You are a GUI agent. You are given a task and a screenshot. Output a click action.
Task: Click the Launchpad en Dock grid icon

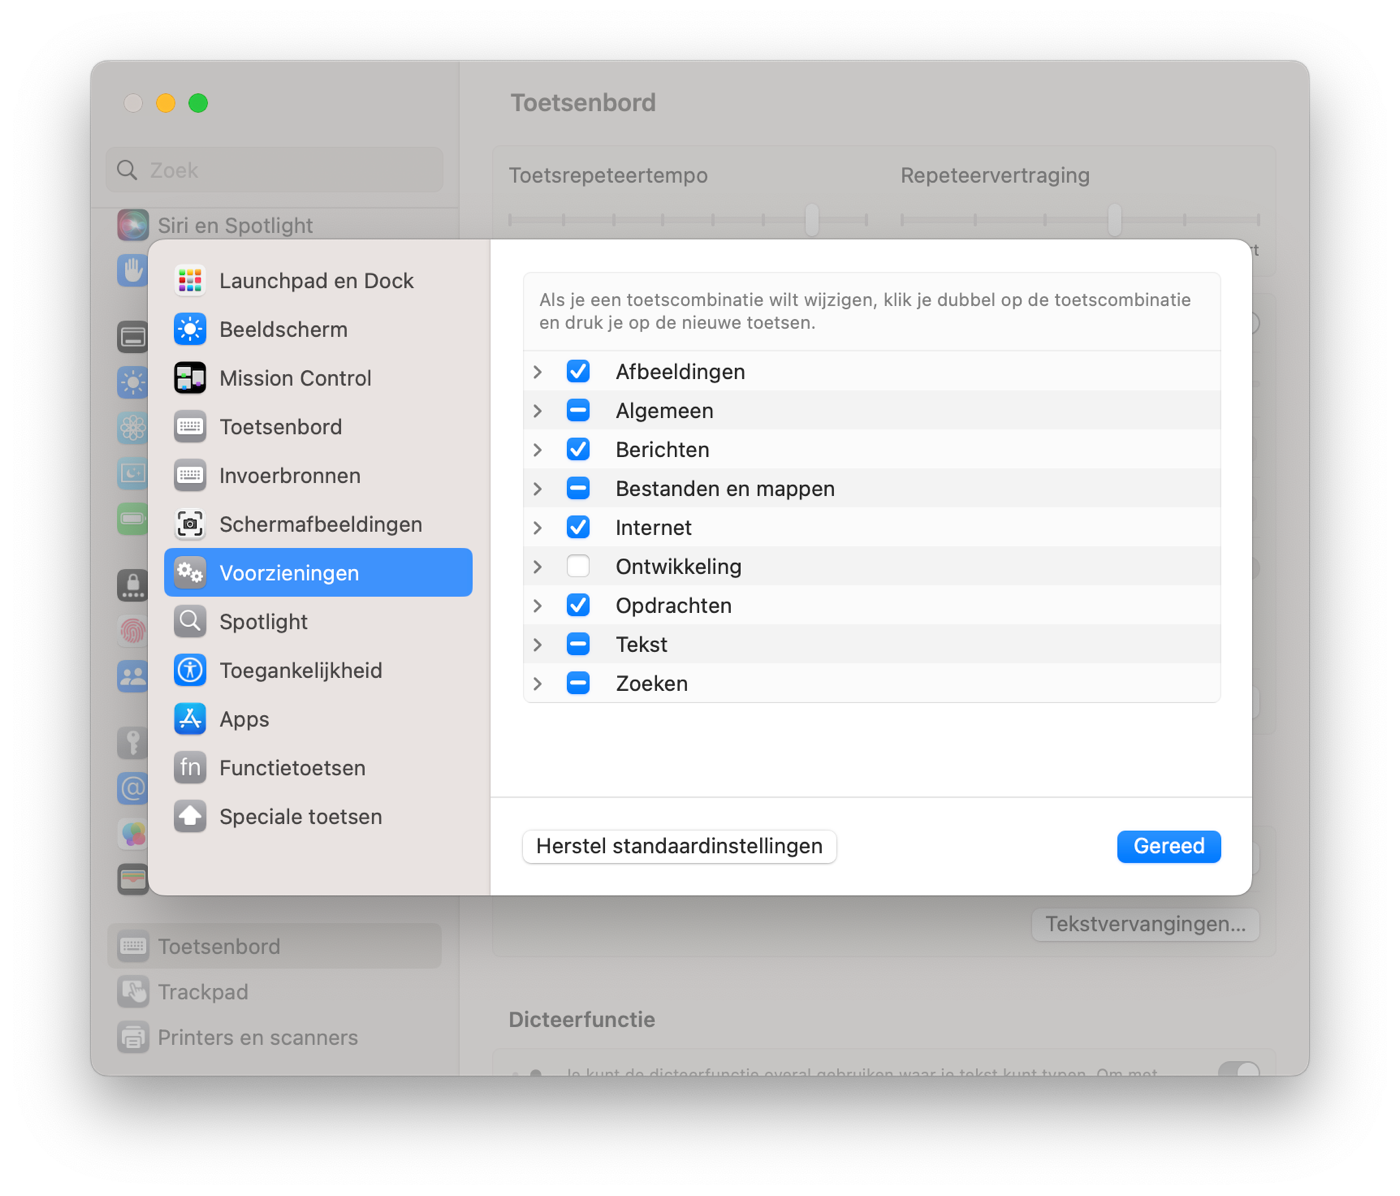[190, 280]
